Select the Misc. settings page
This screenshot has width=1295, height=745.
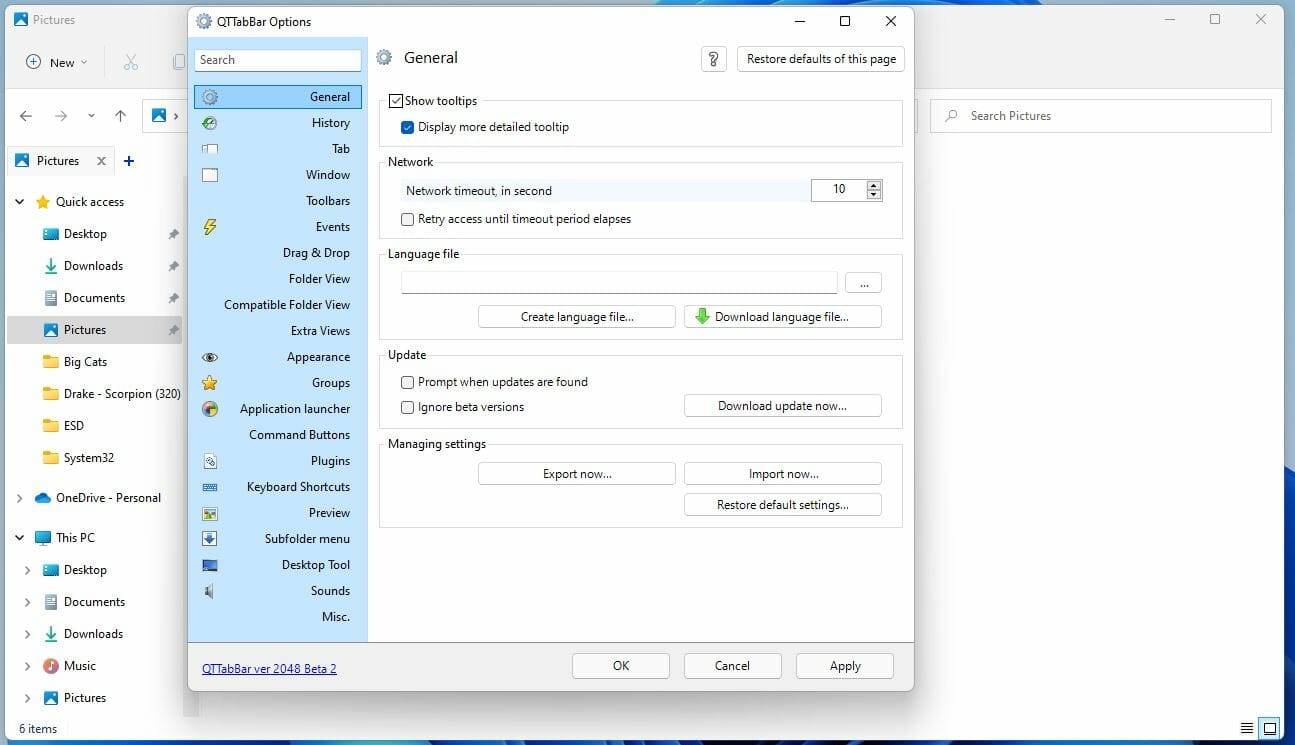click(336, 617)
